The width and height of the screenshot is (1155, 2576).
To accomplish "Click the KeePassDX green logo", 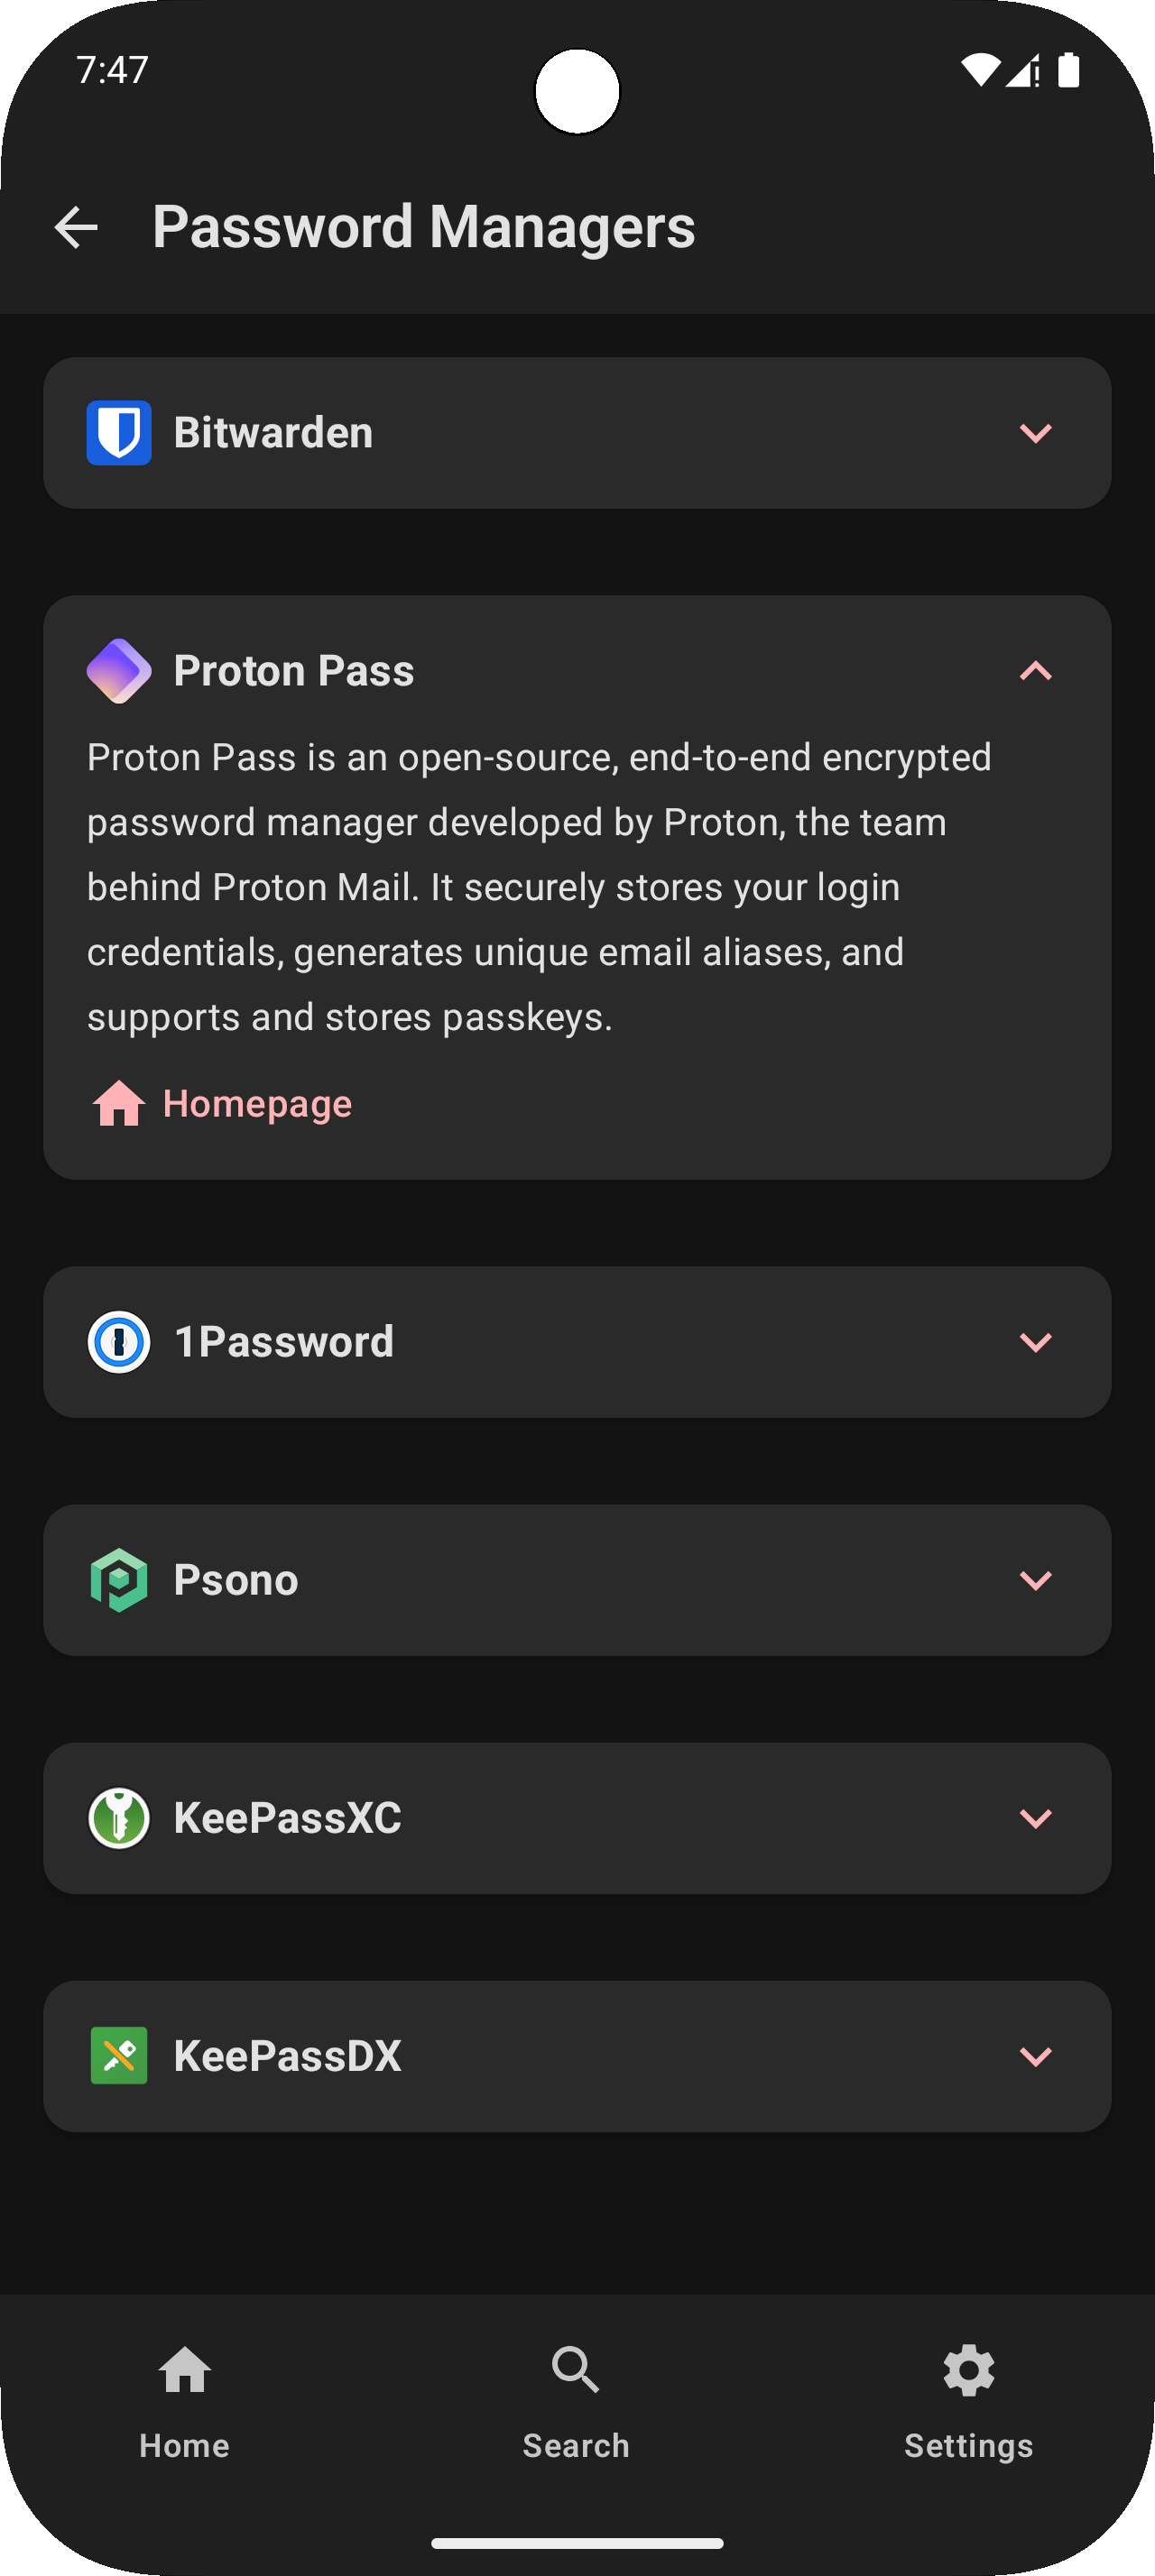I will 119,2056.
